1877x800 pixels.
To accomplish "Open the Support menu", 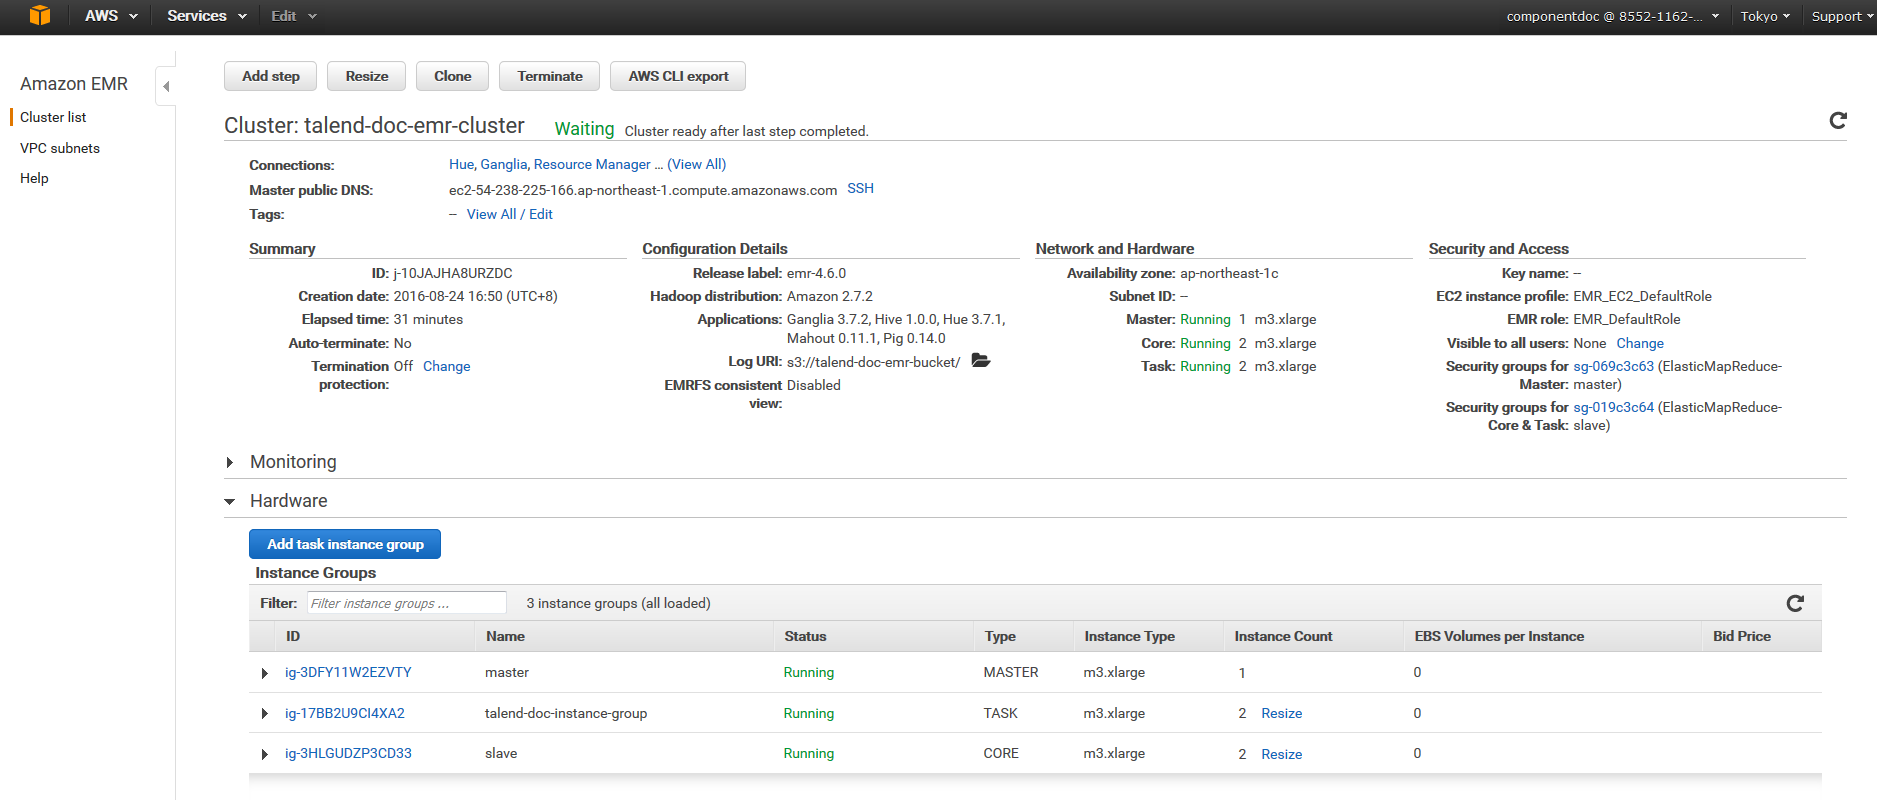I will [x=1841, y=16].
